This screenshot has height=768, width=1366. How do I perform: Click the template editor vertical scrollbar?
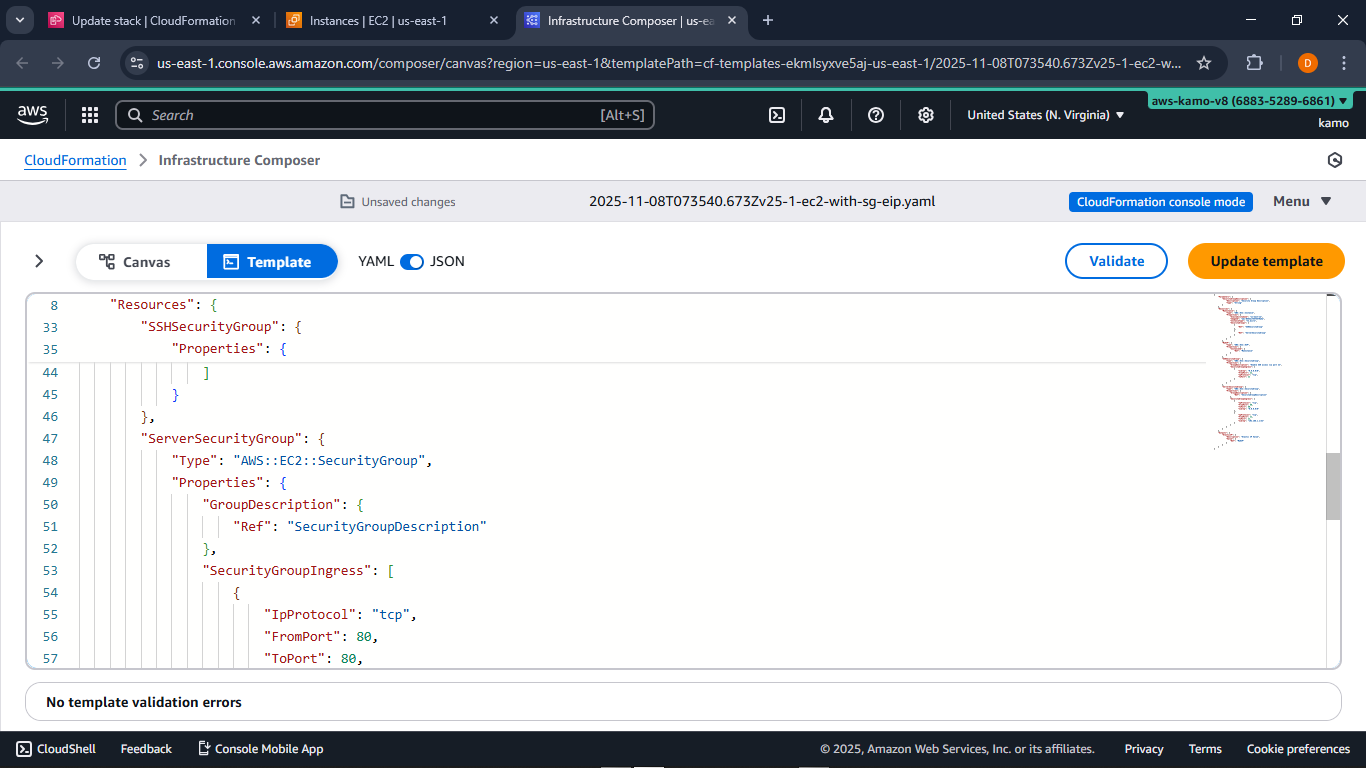[x=1331, y=487]
